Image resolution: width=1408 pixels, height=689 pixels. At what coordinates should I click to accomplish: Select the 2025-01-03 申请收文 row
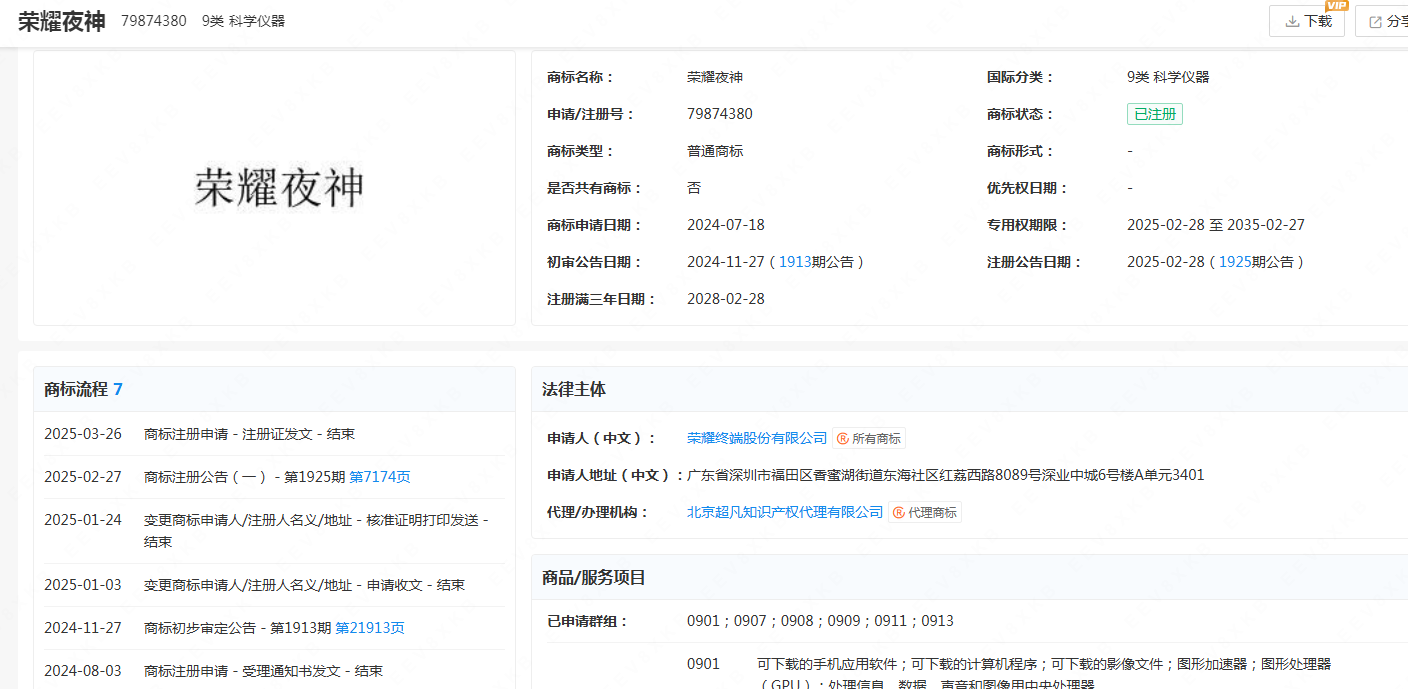274,585
